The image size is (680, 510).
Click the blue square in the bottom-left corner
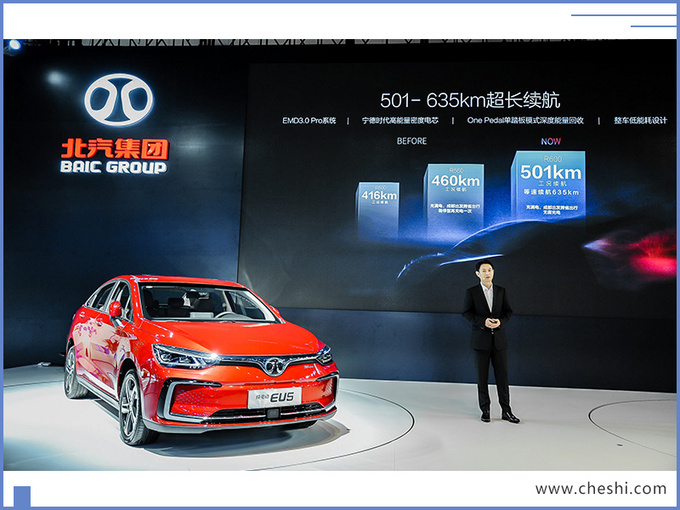pos(22,496)
